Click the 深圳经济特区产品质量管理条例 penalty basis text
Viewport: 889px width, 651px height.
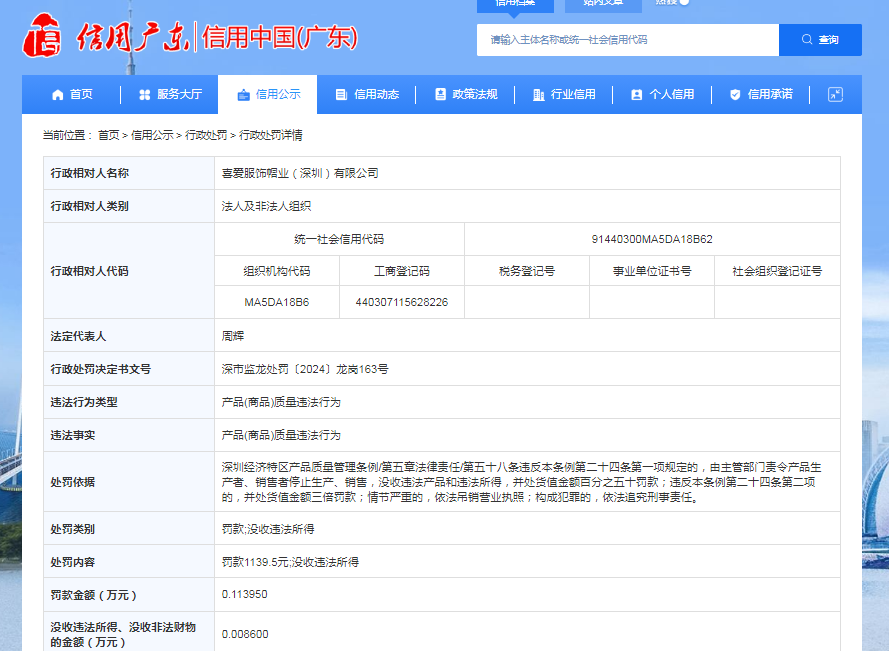[522, 482]
